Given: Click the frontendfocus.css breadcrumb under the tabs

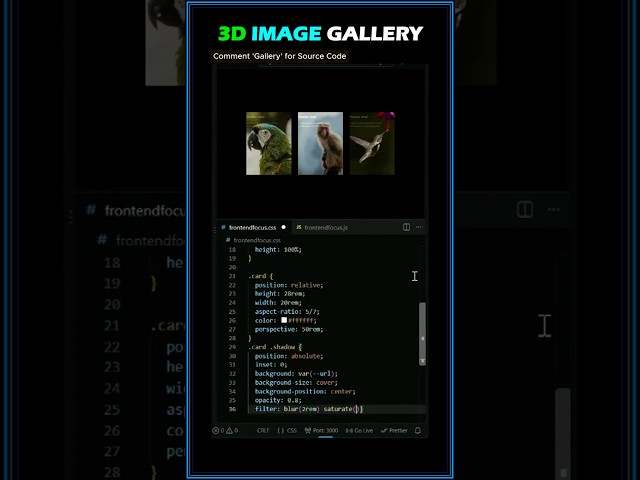Looking at the screenshot, I should (x=253, y=240).
